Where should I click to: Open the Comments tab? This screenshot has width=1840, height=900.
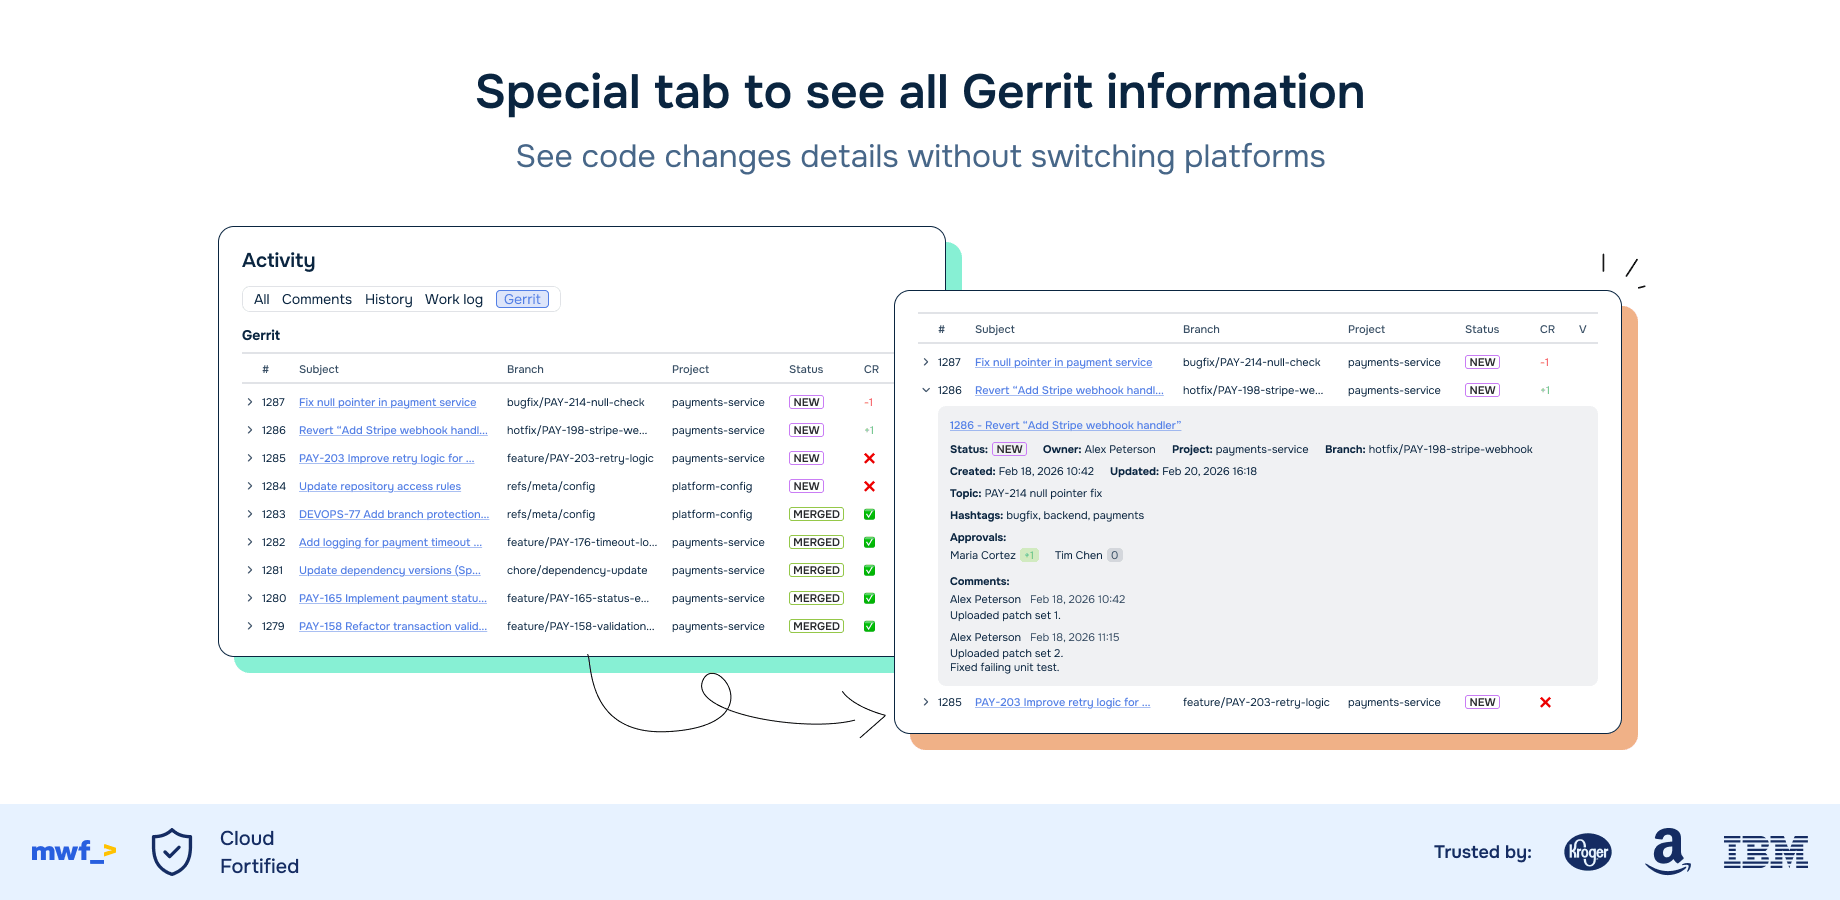[x=317, y=299]
